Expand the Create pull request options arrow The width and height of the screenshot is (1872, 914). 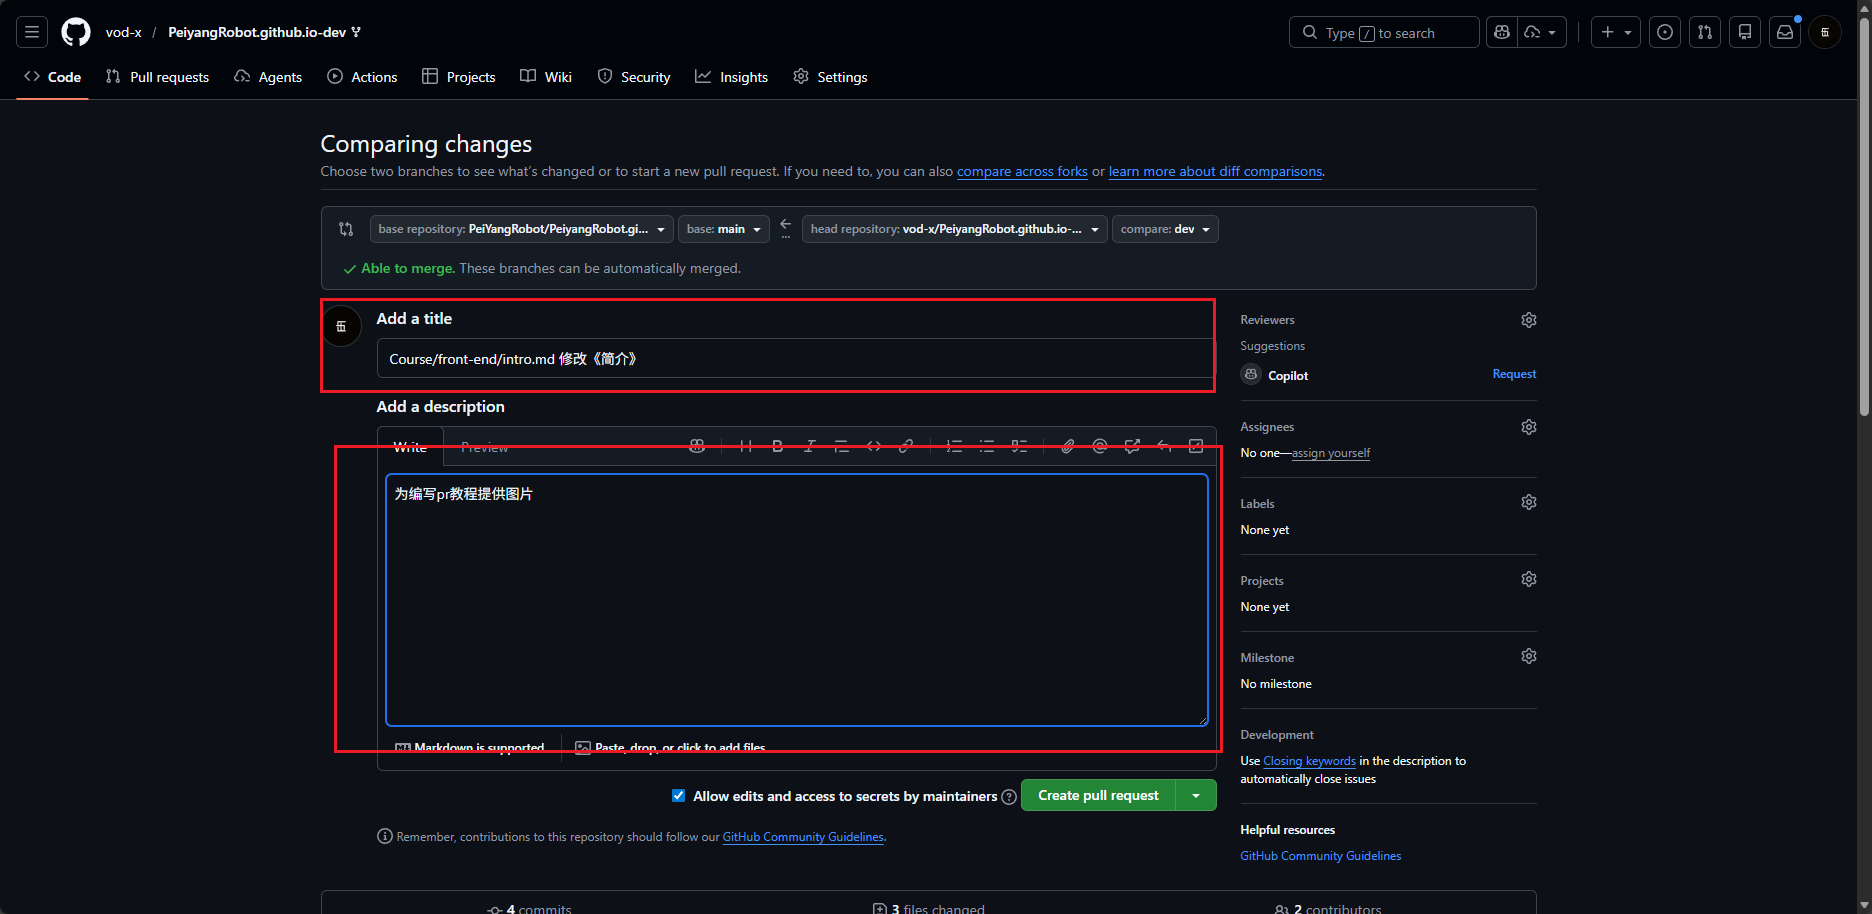1196,795
